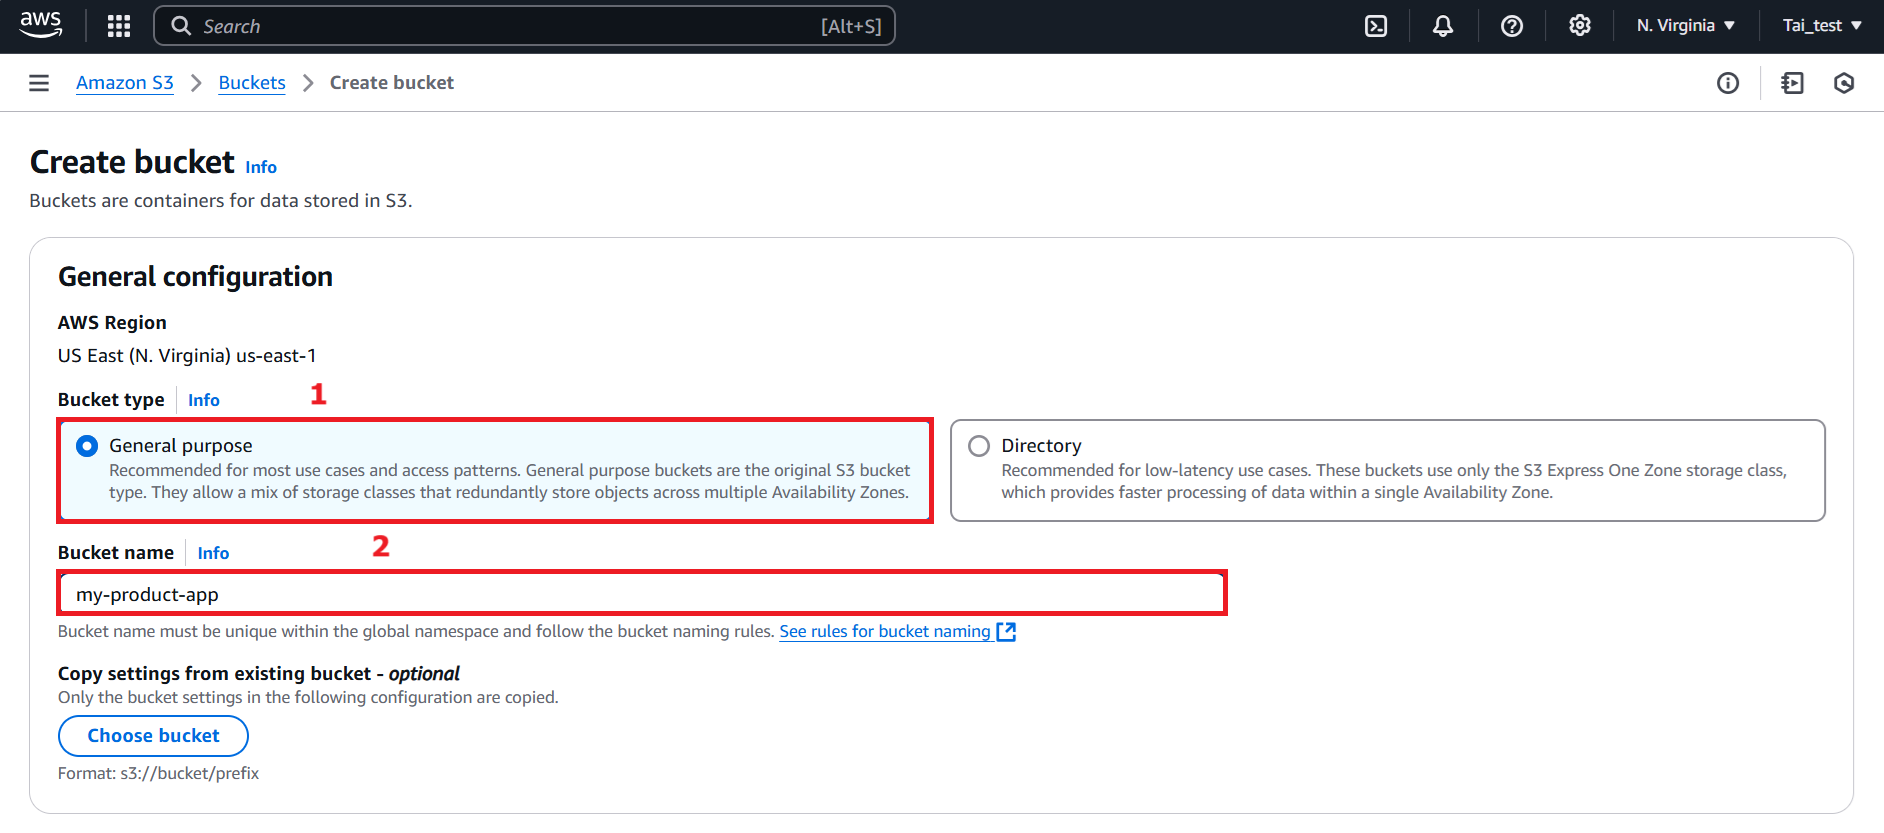Click the Create bucket breadcrumb text
Image resolution: width=1884 pixels, height=833 pixels.
pyautogui.click(x=392, y=83)
